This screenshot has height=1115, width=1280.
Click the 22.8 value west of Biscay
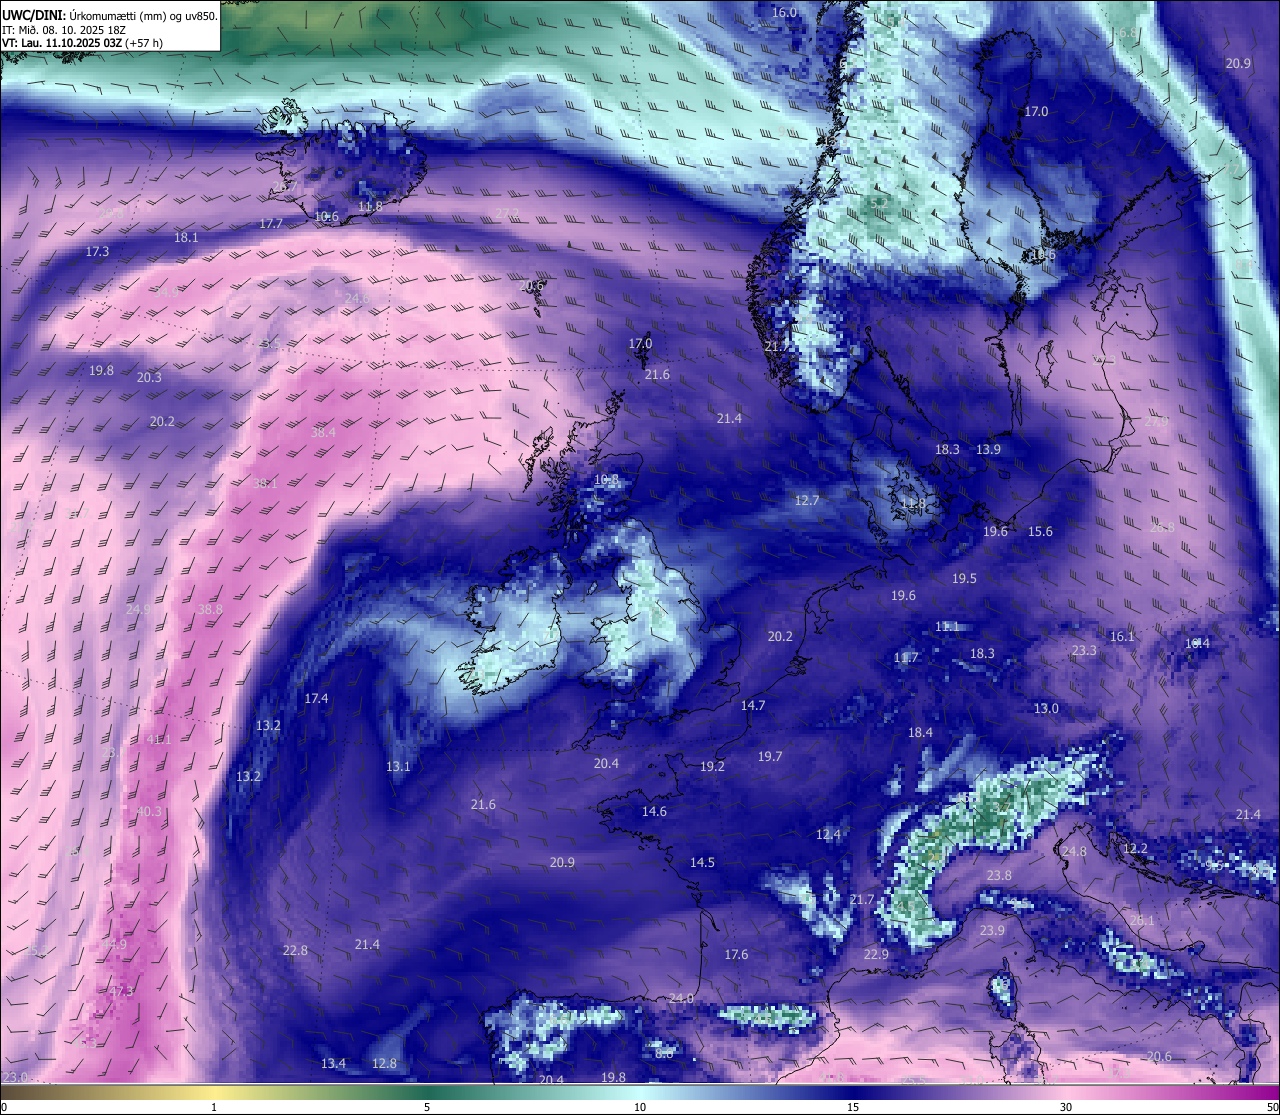pos(295,950)
